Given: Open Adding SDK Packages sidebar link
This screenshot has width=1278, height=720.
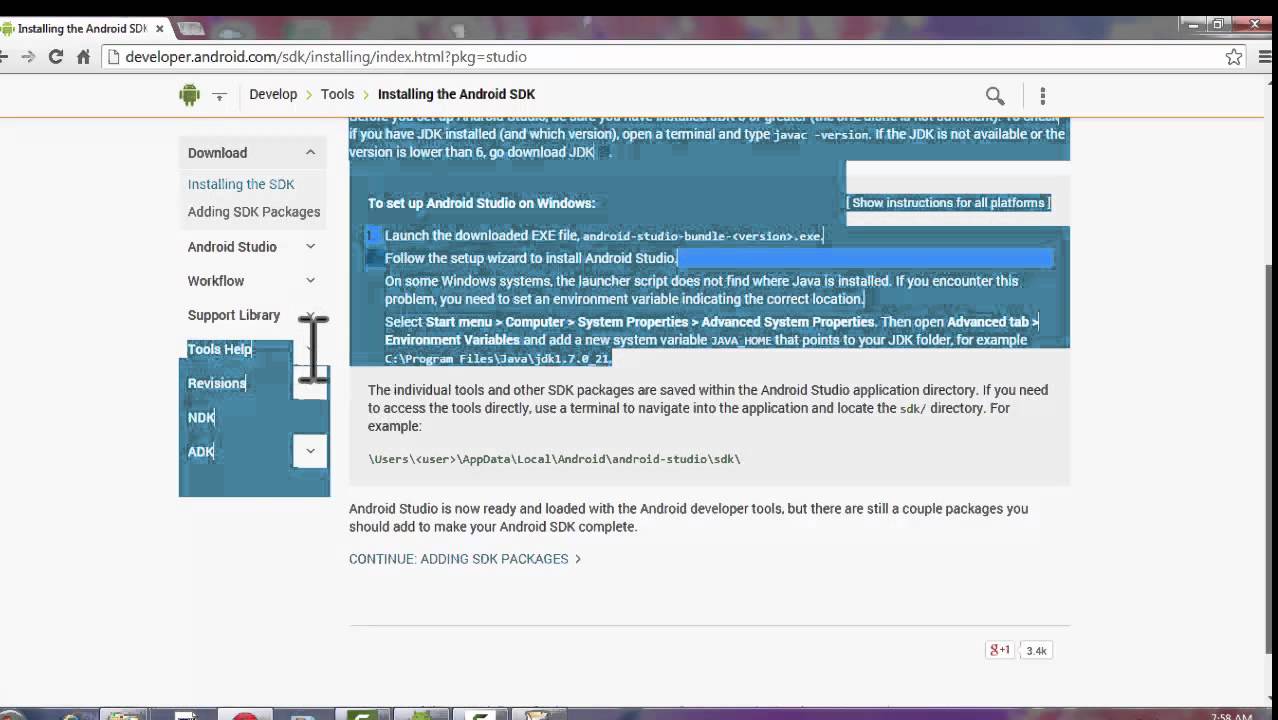Looking at the screenshot, I should 254,212.
